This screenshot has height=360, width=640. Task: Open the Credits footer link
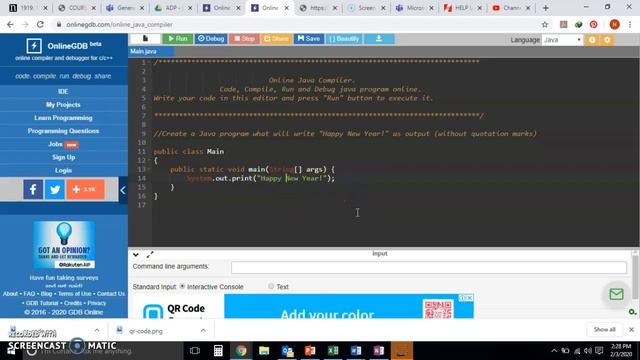(x=73, y=303)
